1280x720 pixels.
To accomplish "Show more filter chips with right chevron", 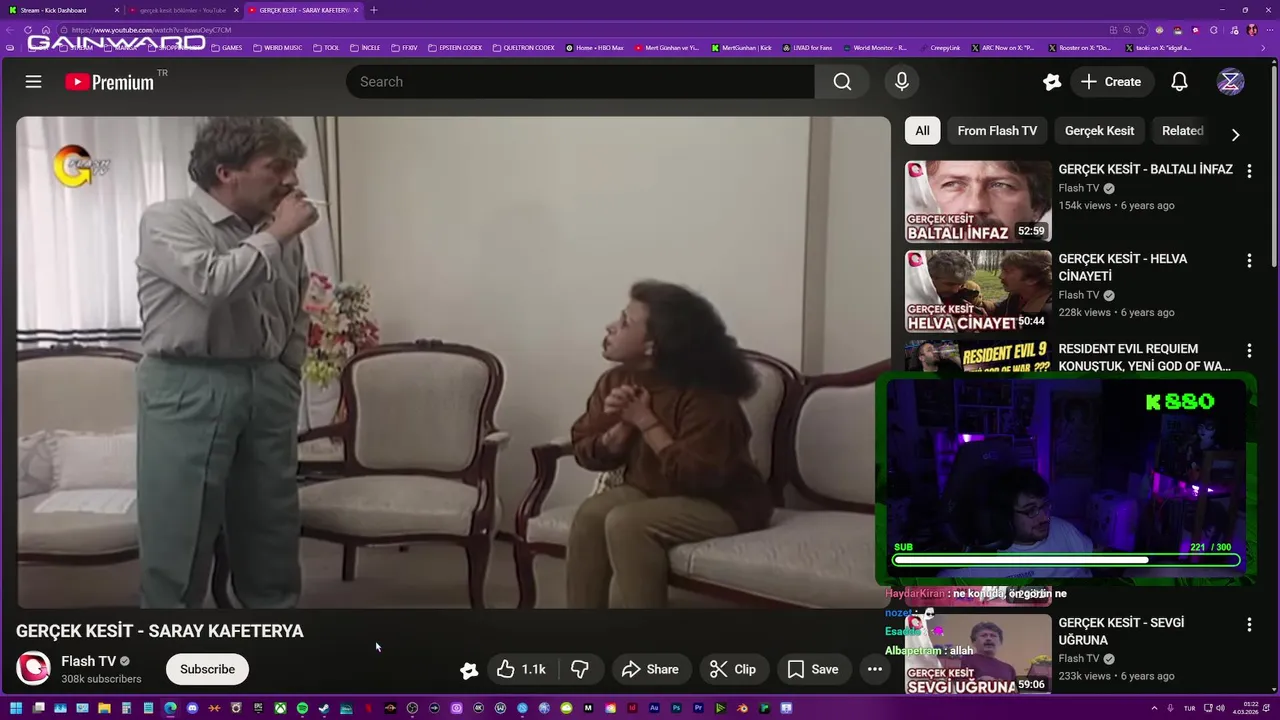I will point(1235,134).
